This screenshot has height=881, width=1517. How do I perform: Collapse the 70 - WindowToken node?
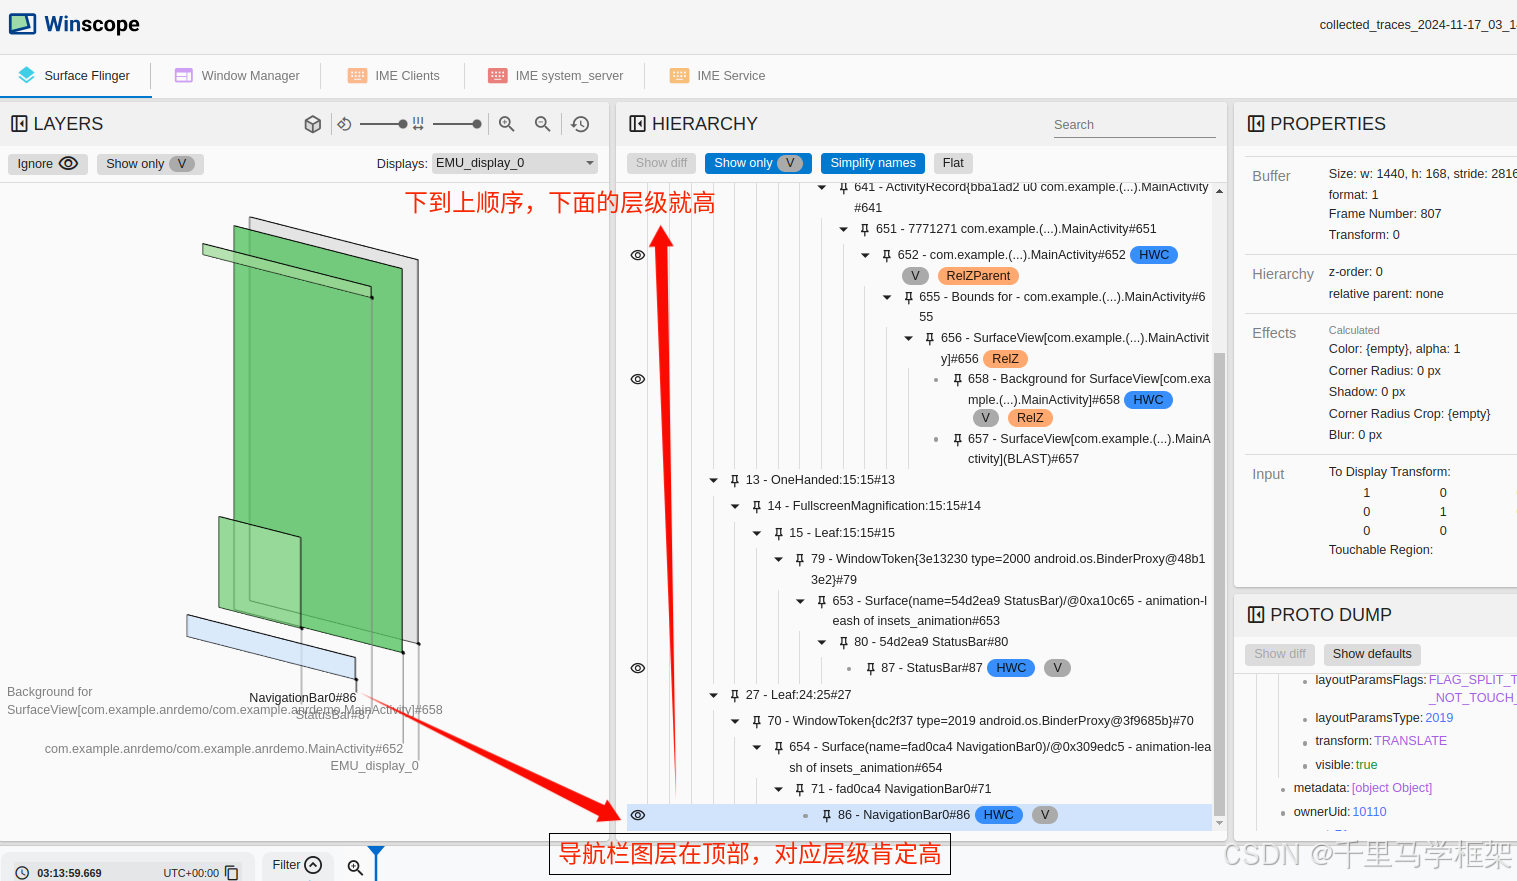click(736, 721)
